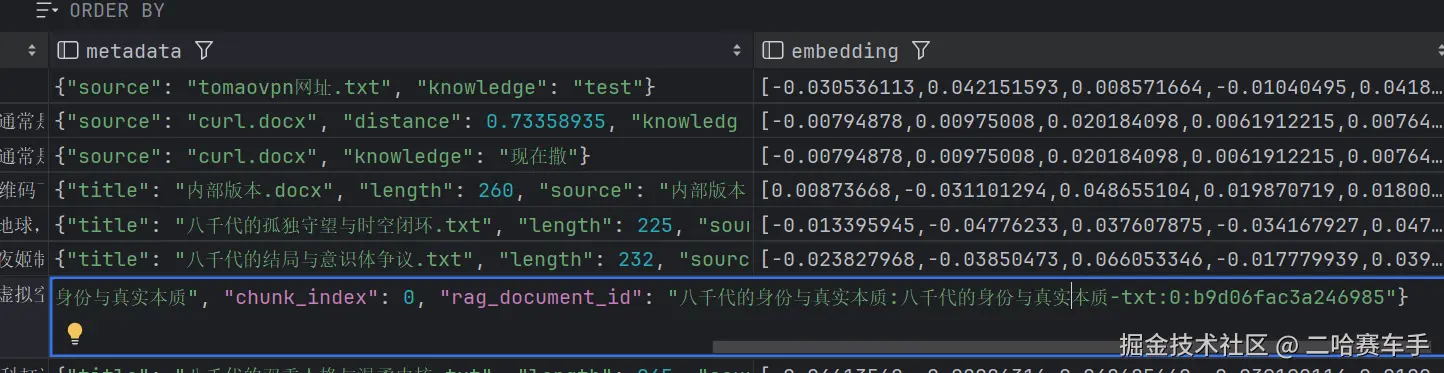Click the yellow lightbulb hint icon
Viewport: 1444px width, 373px height.
point(74,333)
